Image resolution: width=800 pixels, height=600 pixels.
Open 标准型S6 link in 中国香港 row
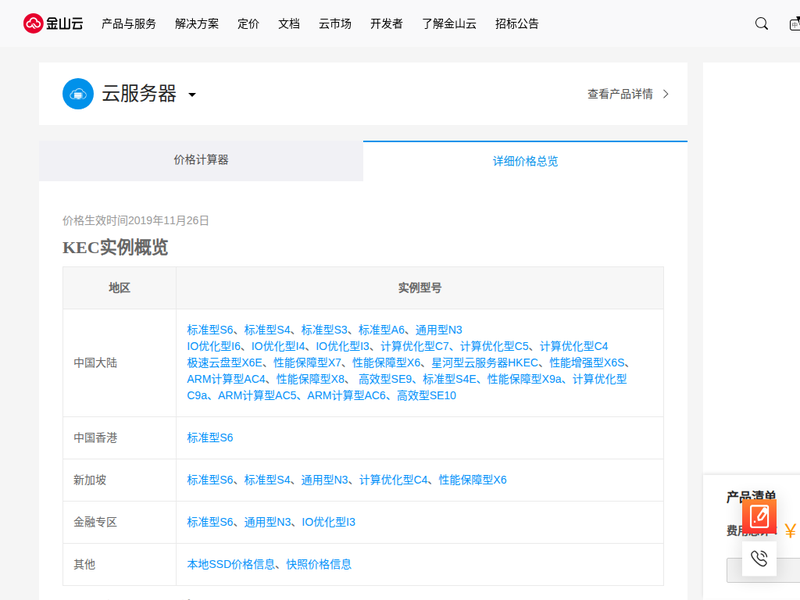click(x=210, y=438)
